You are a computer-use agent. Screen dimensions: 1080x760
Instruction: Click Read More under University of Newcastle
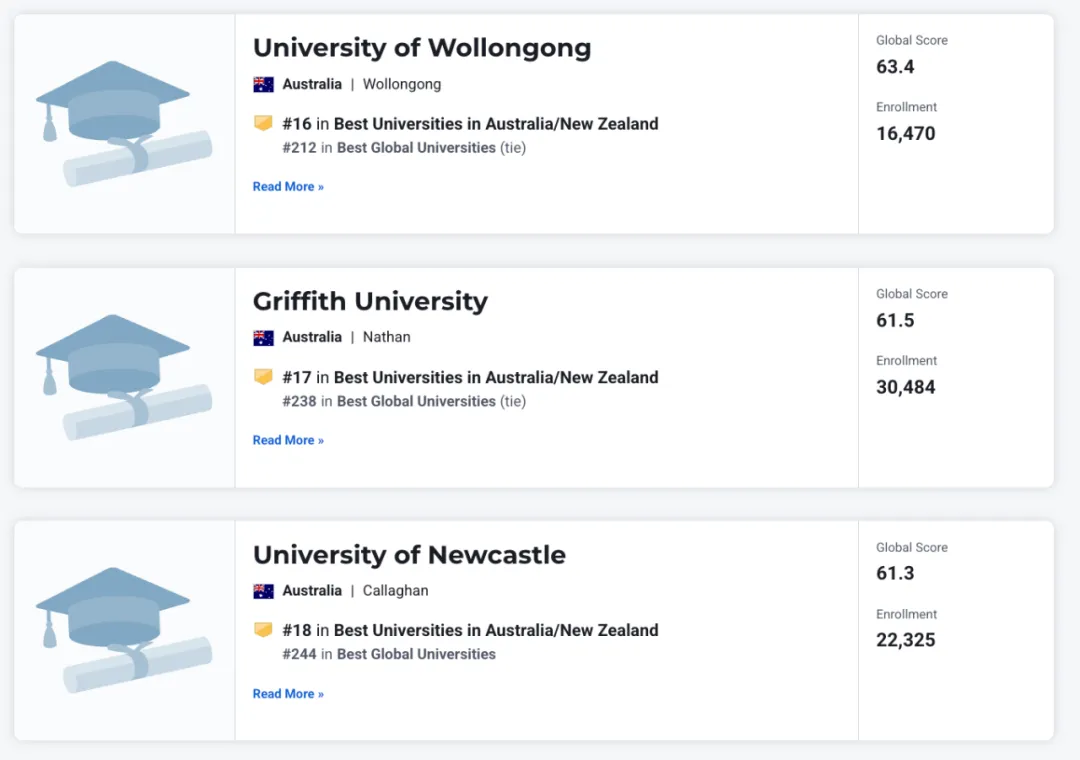(288, 694)
